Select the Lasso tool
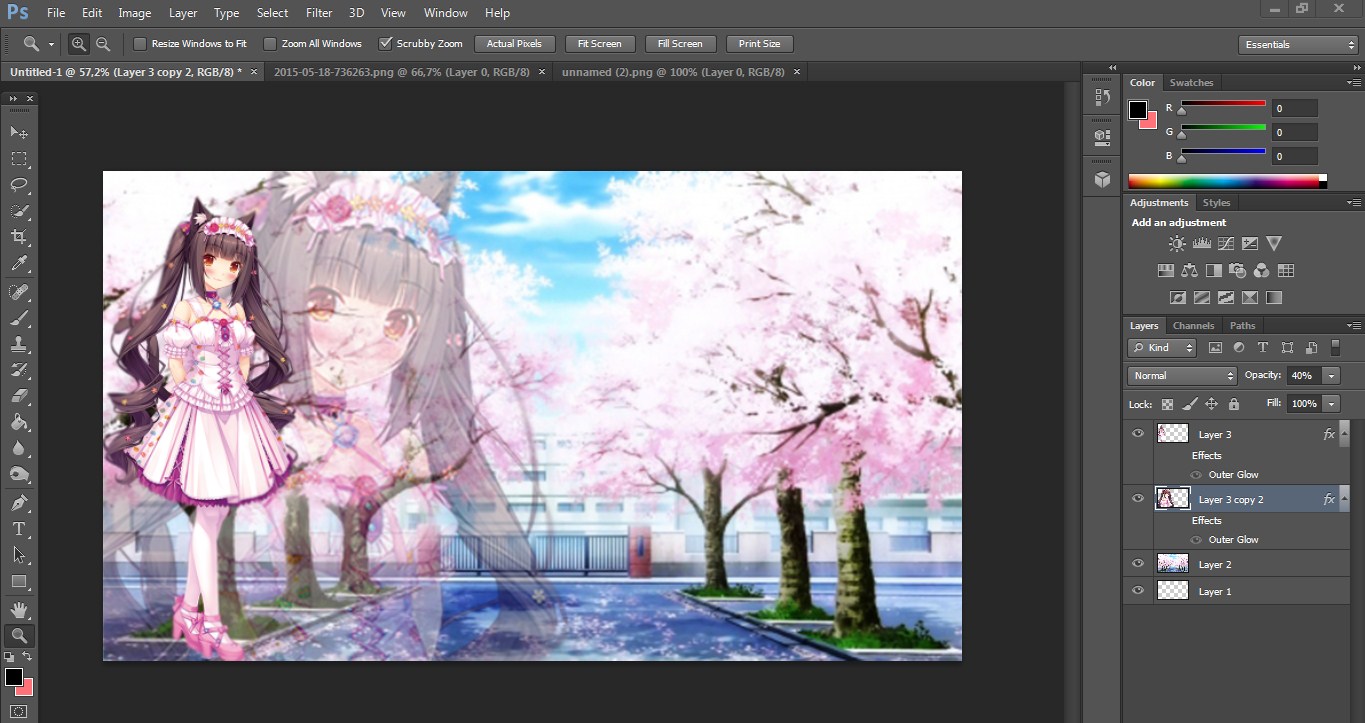This screenshot has width=1365, height=723. (x=18, y=184)
